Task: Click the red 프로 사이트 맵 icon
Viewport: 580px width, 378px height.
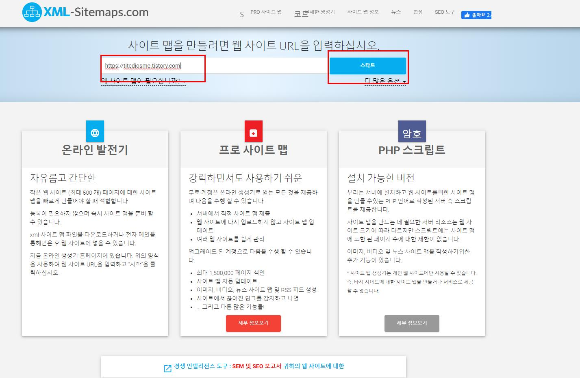Action: [x=253, y=131]
